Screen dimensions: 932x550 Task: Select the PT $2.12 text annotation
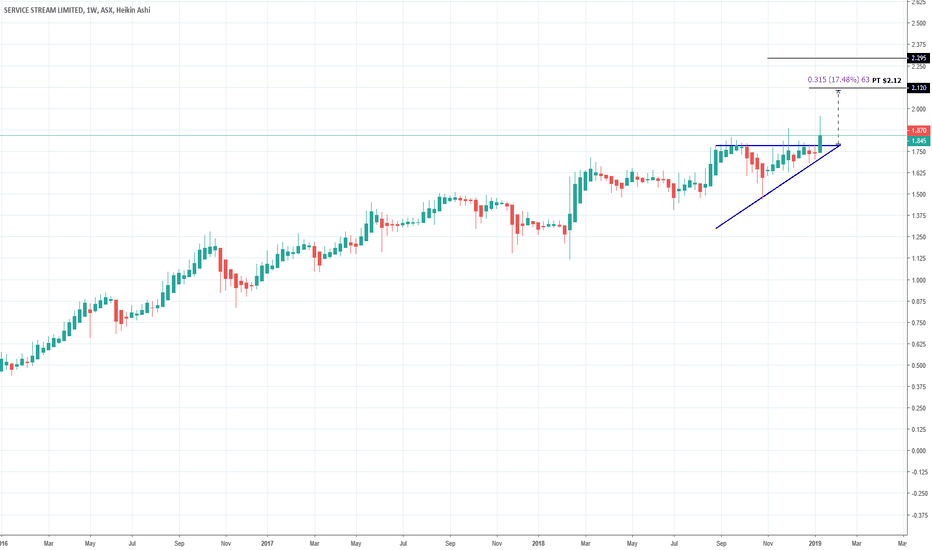[887, 80]
